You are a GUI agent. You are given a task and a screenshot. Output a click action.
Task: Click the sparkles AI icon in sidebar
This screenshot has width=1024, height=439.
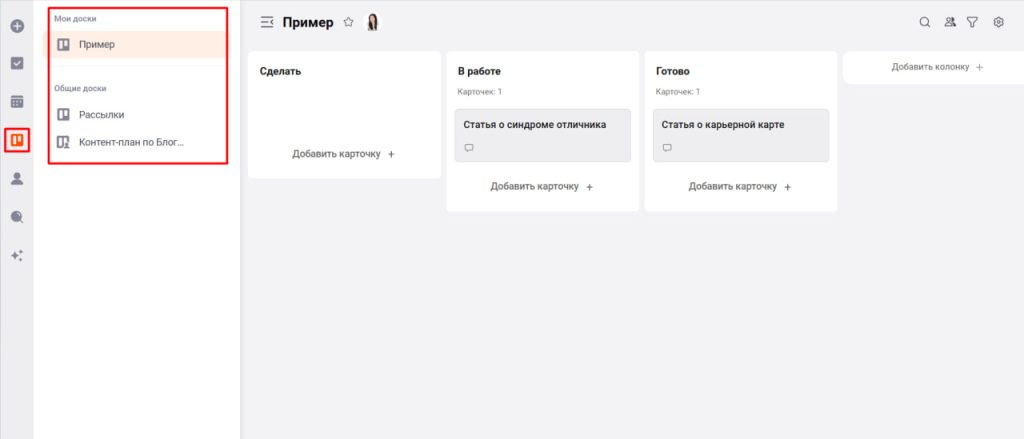17,255
